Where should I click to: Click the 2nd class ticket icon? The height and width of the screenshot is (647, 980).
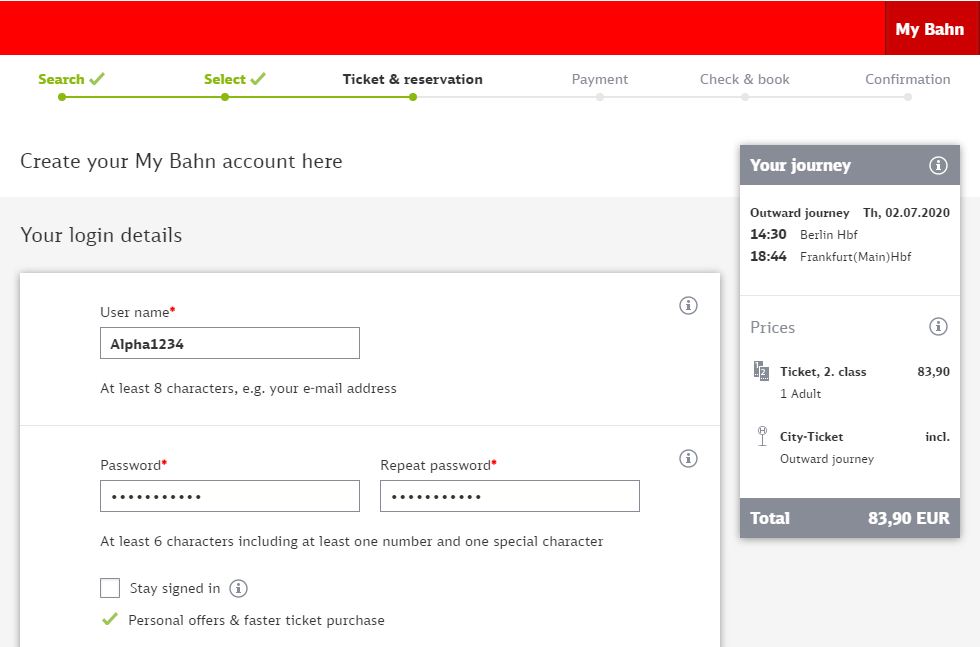pyautogui.click(x=761, y=371)
